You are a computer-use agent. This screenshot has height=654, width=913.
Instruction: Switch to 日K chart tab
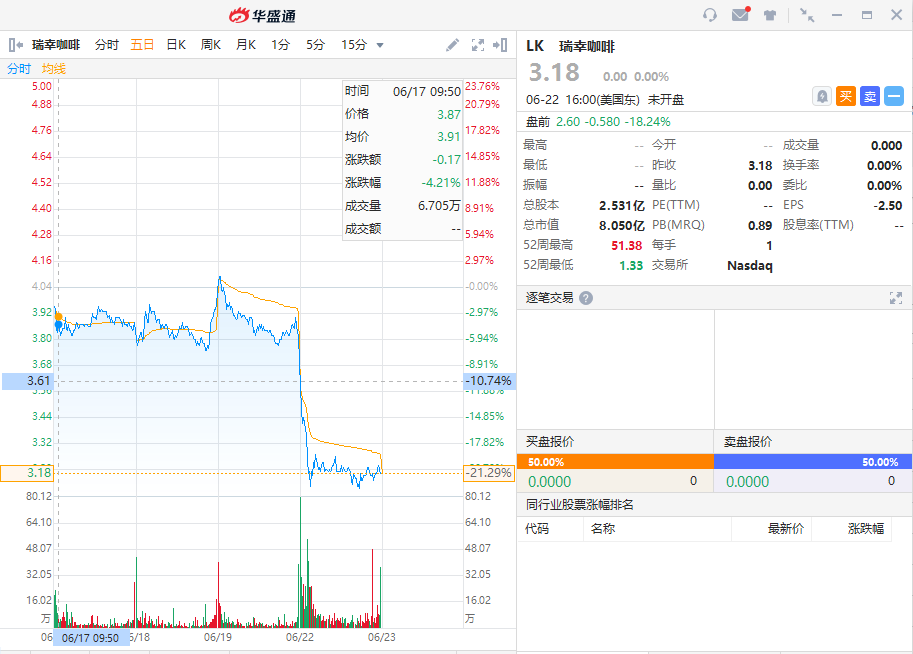[176, 45]
